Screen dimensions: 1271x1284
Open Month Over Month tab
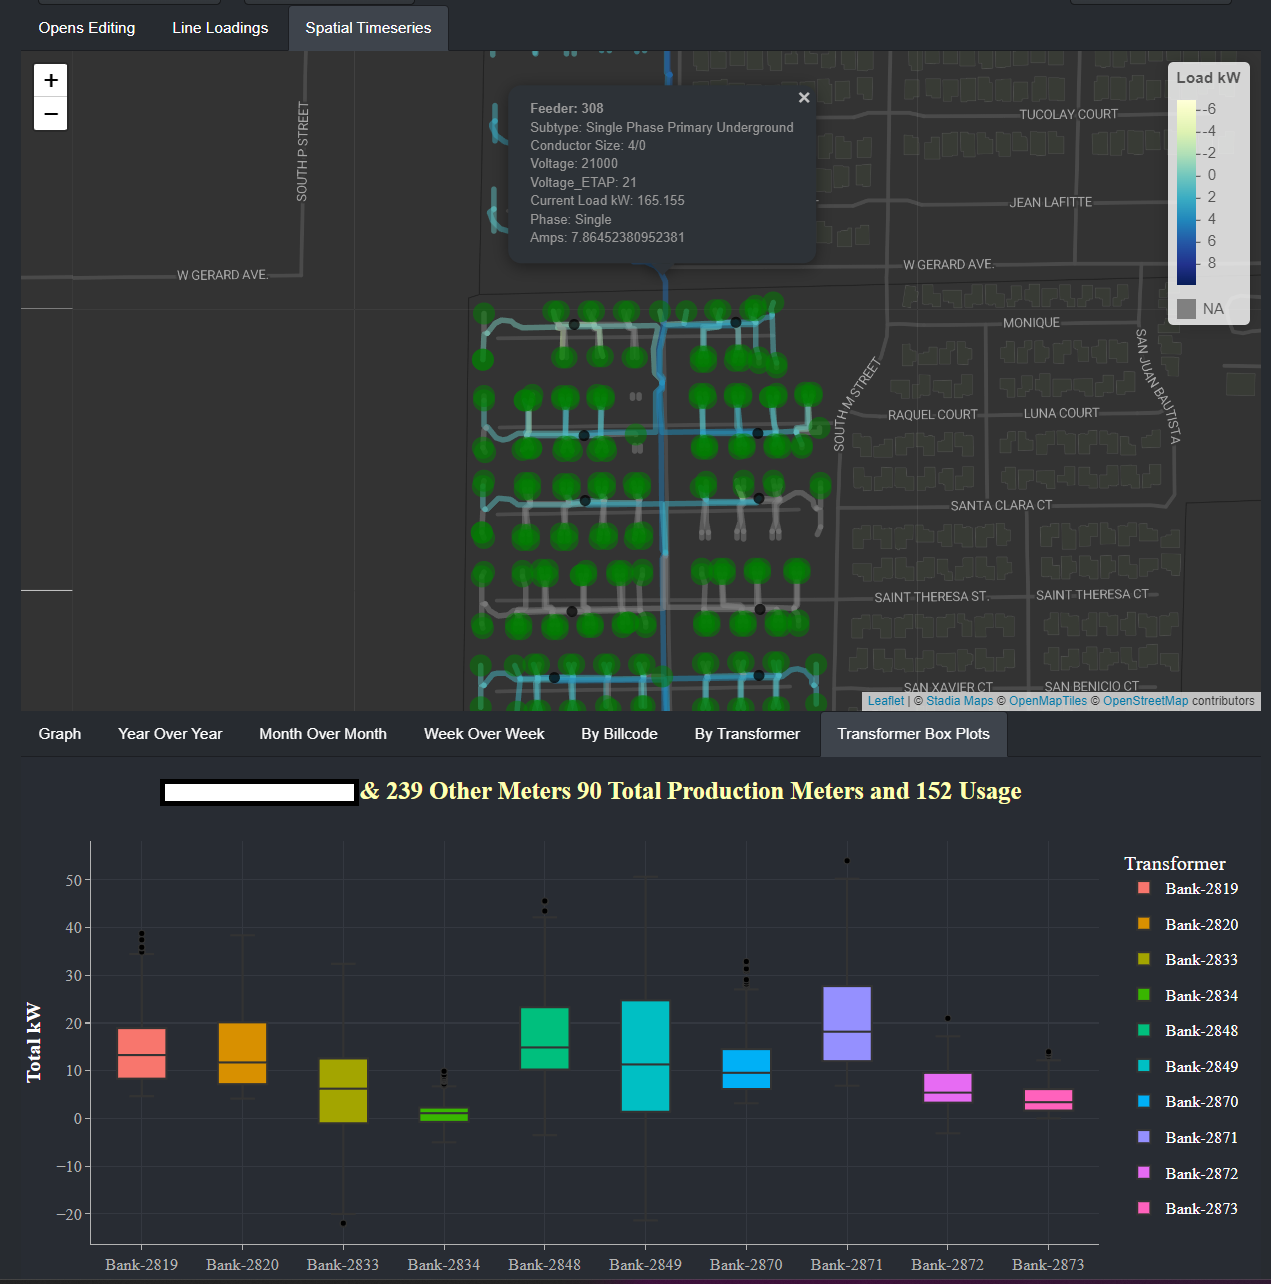click(323, 734)
